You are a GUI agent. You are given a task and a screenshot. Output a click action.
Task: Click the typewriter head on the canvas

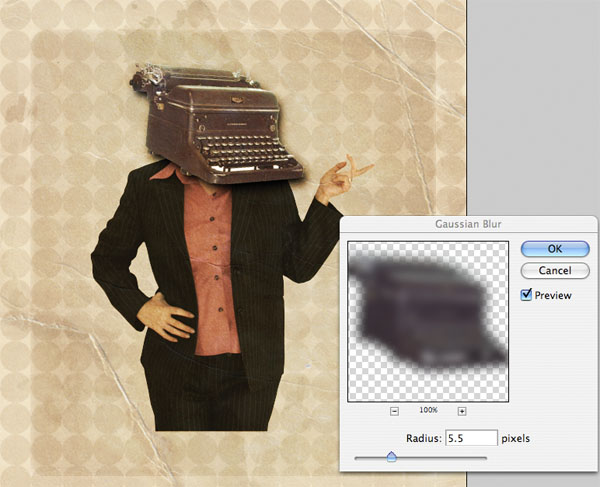click(x=217, y=124)
